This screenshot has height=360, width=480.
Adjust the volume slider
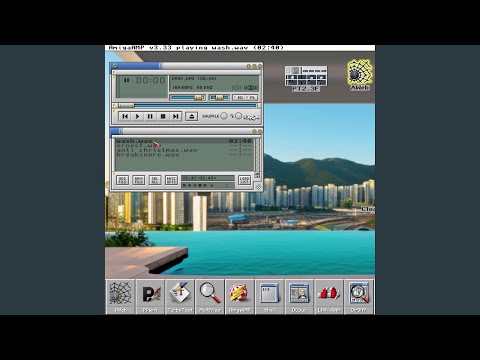coord(187,97)
